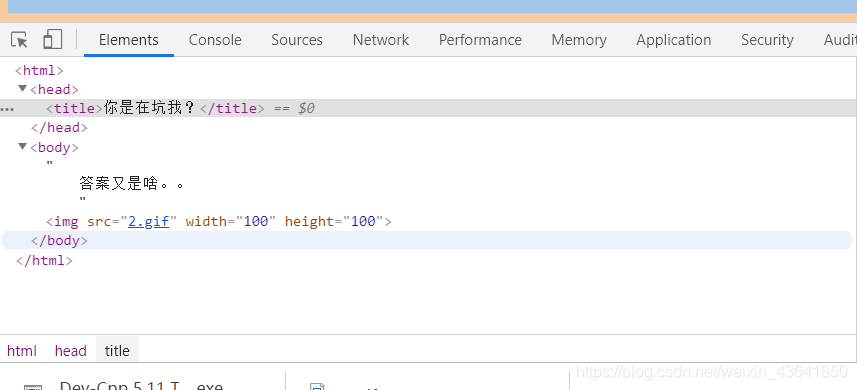Toggle the device toolbar icon

tap(52, 39)
